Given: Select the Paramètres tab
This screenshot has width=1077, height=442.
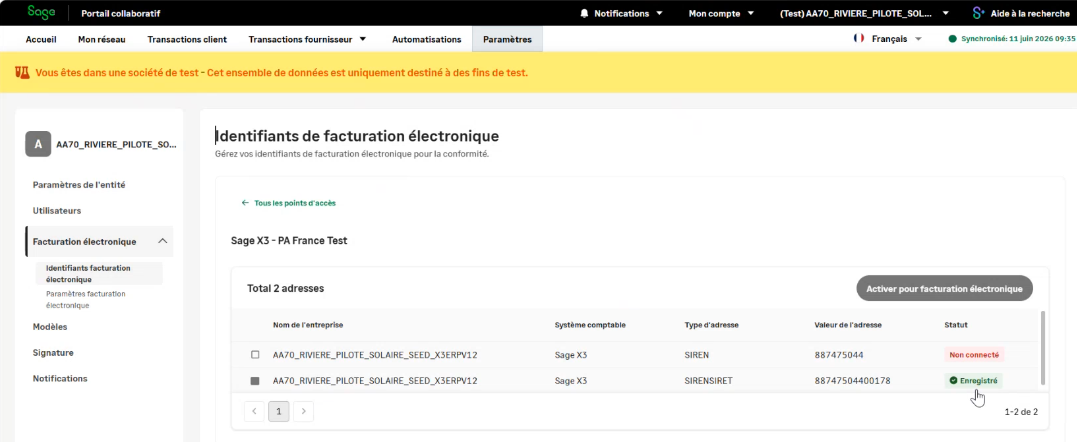Looking at the screenshot, I should pos(508,39).
